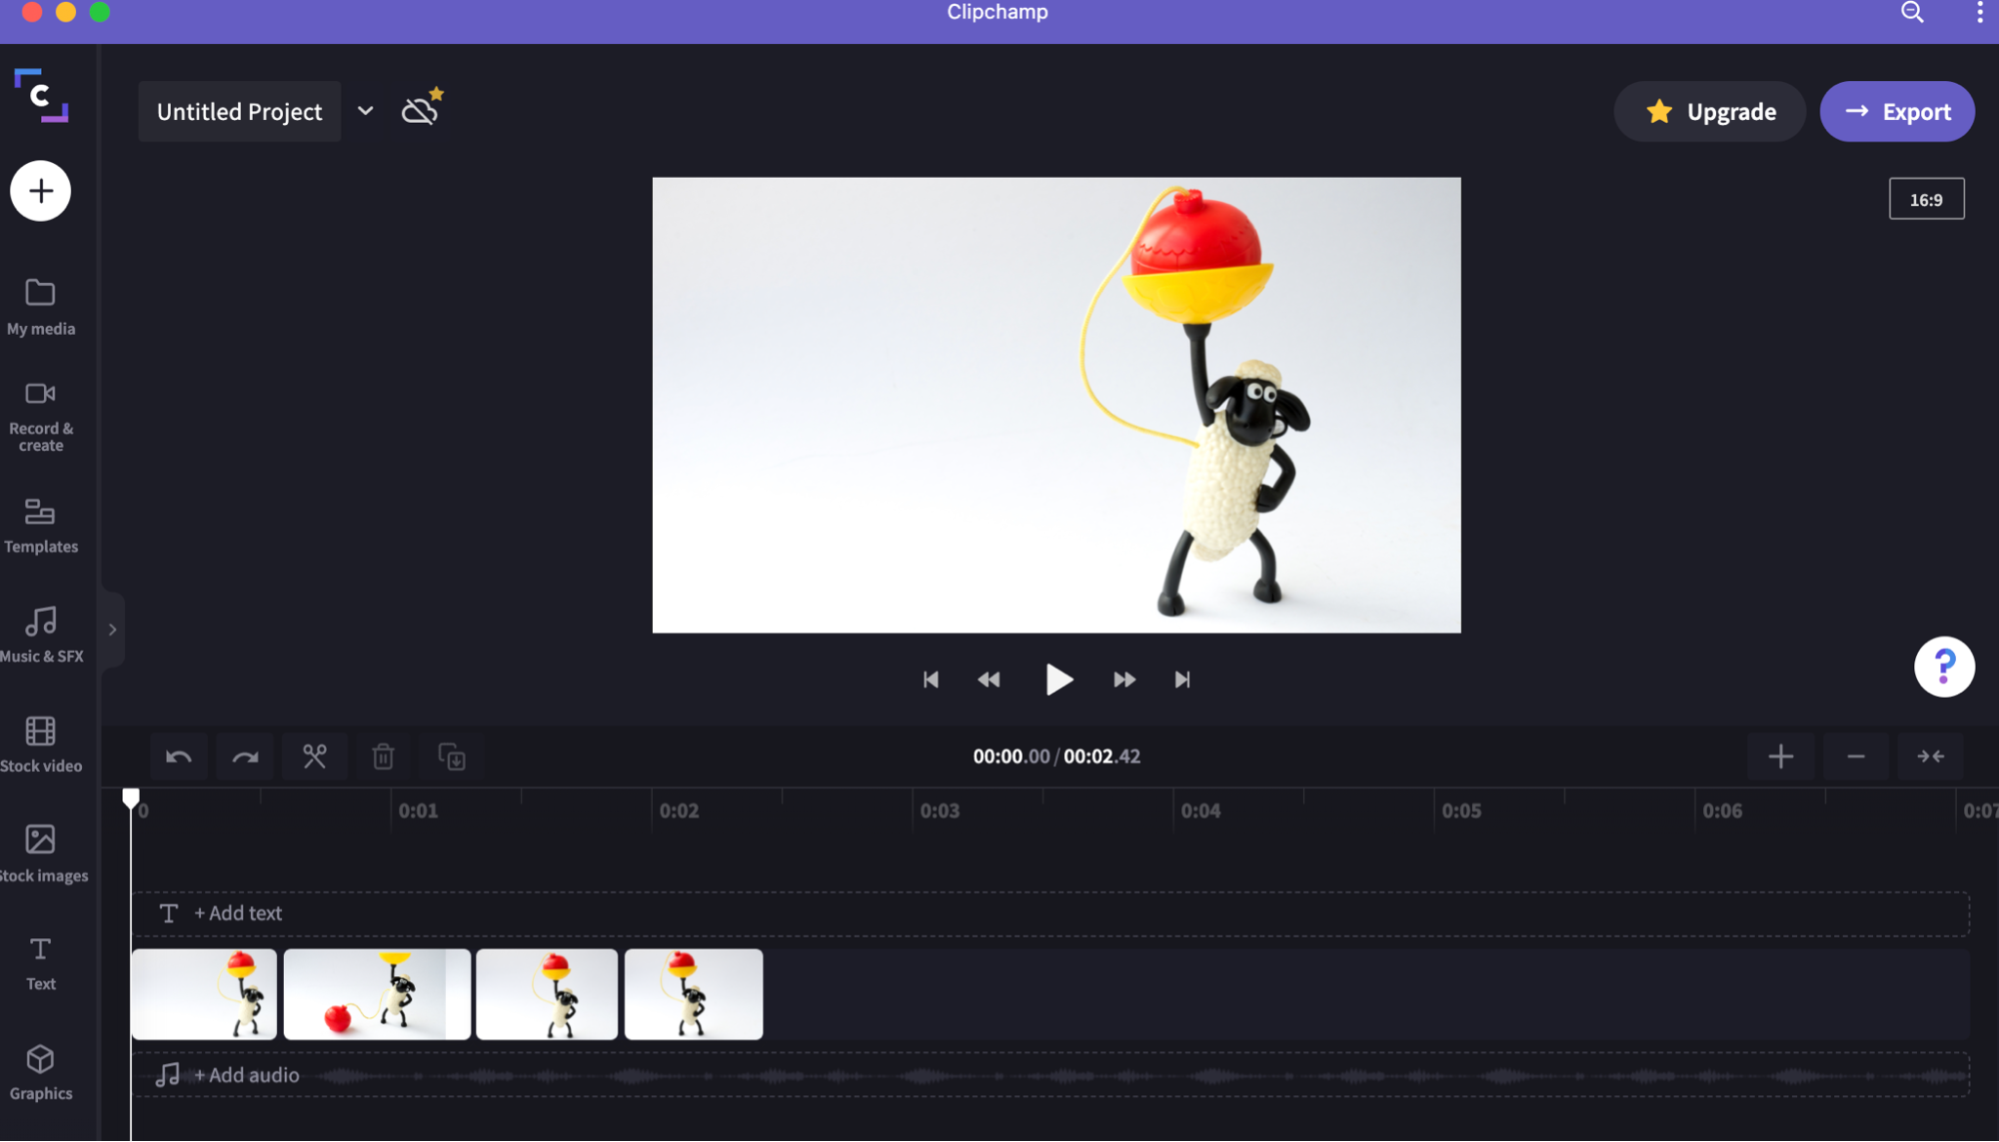Click the scissors cut tool
The height and width of the screenshot is (1142, 1999).
tap(314, 756)
